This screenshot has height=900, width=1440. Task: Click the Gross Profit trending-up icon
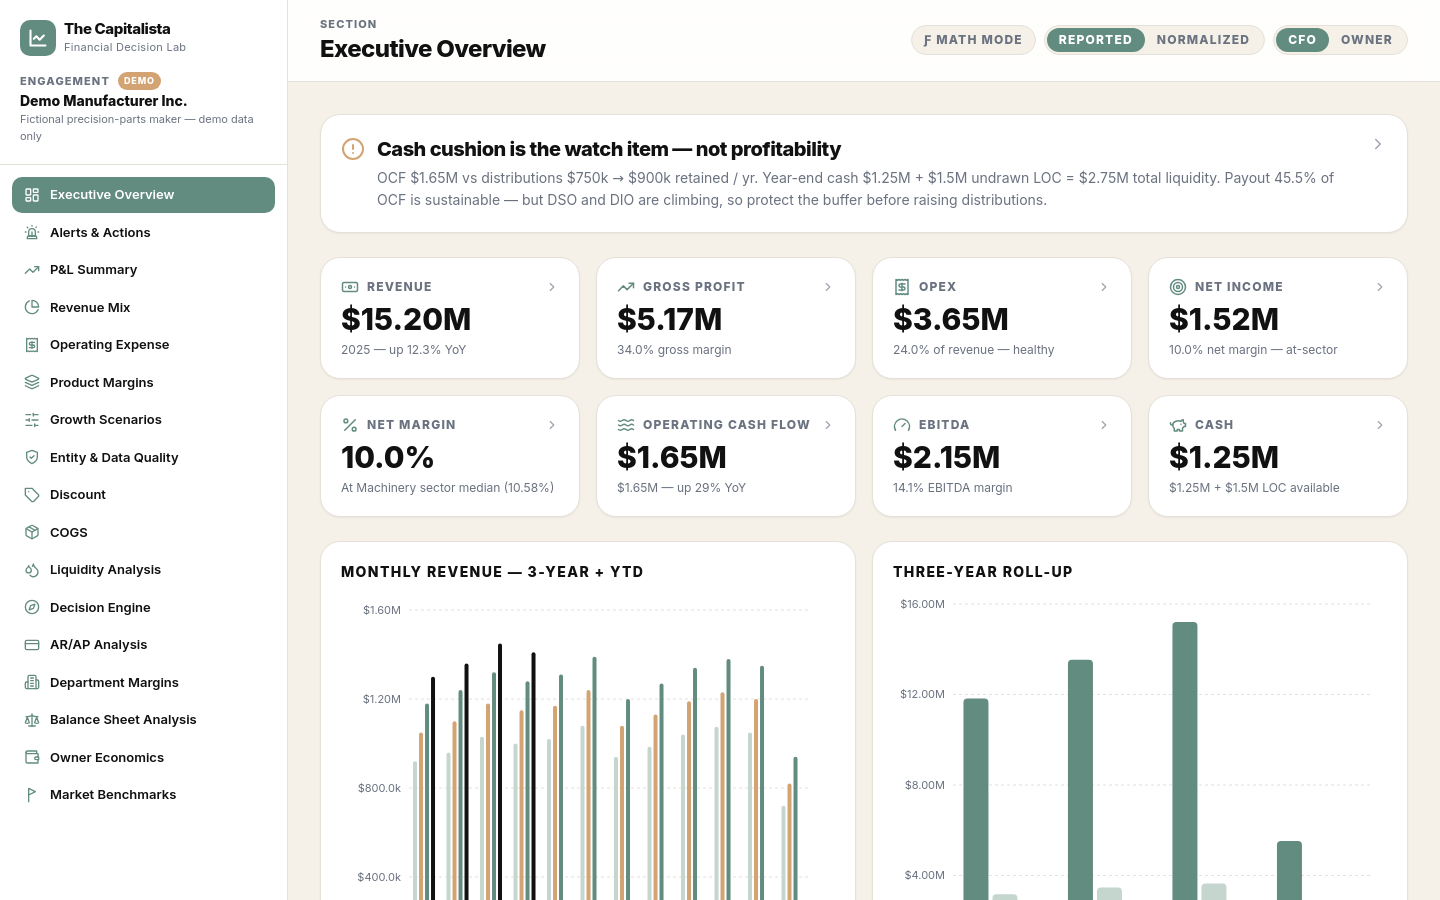pyautogui.click(x=626, y=287)
